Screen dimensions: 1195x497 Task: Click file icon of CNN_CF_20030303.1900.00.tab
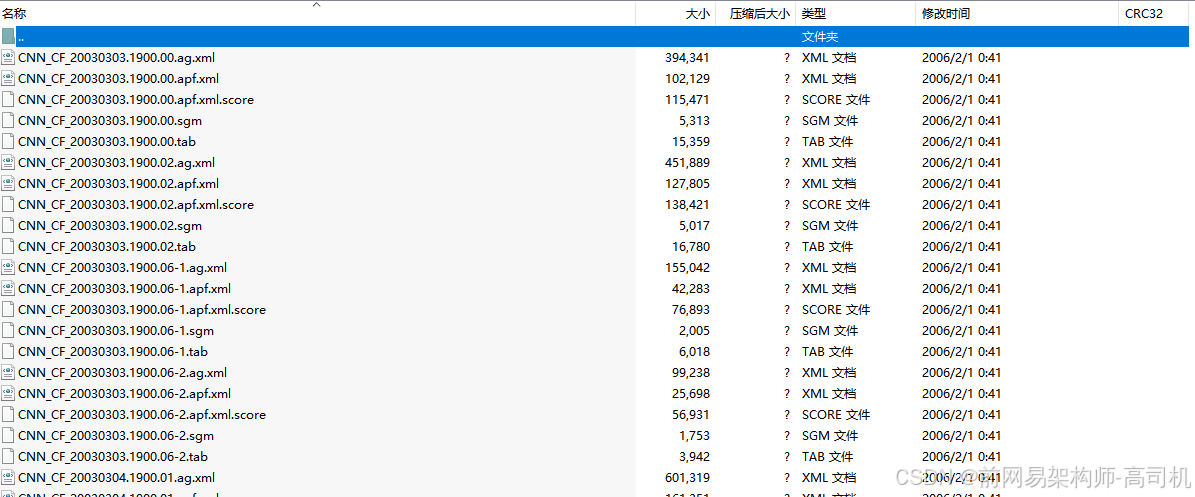(x=8, y=142)
